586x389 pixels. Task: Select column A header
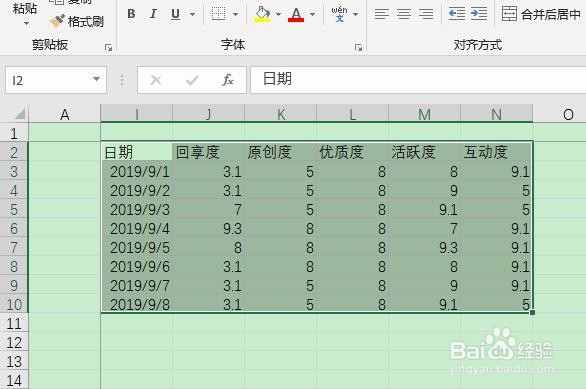[65, 114]
